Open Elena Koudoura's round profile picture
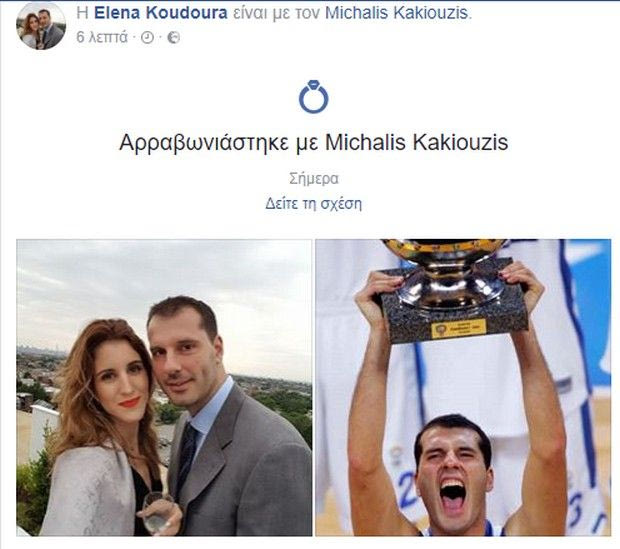The image size is (620, 549). 41,26
